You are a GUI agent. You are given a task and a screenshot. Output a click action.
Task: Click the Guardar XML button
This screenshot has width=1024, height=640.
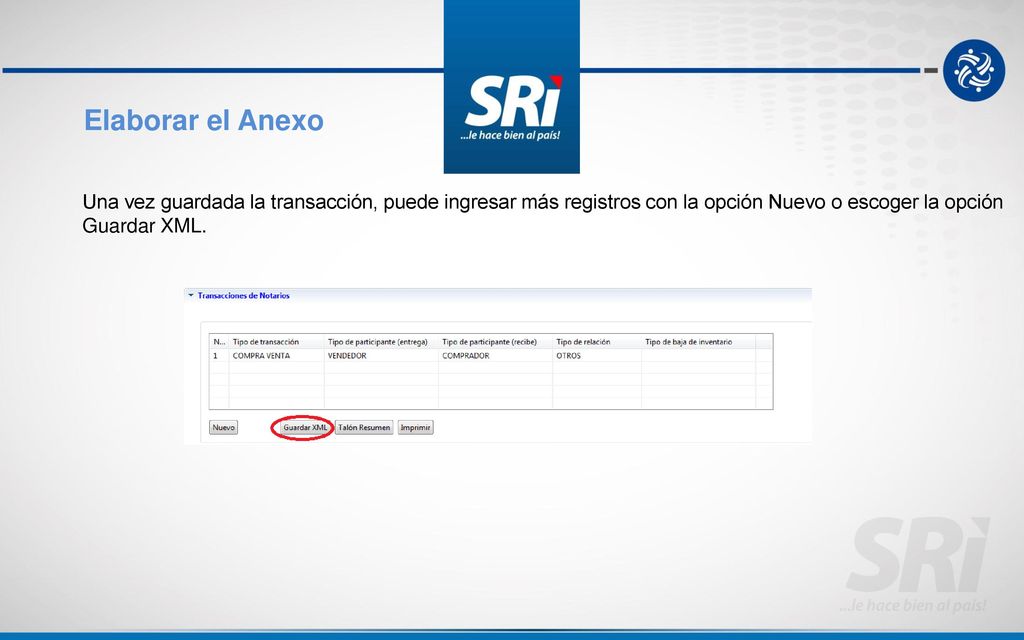[305, 427]
